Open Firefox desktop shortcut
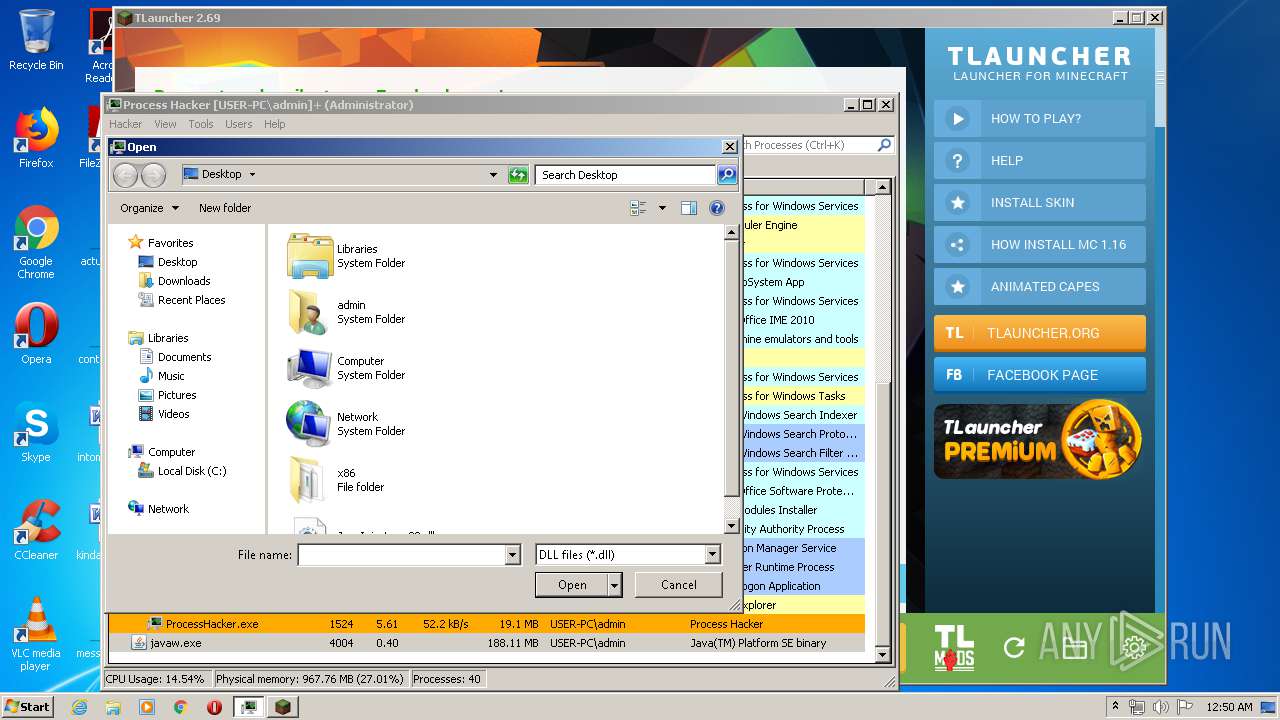Viewport: 1280px width, 720px height. [x=36, y=138]
